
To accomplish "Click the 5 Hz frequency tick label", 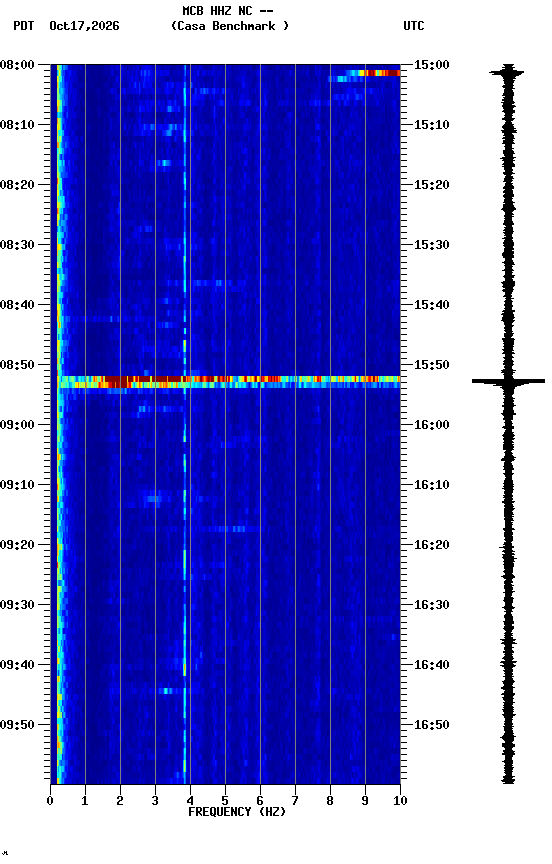I will [225, 801].
